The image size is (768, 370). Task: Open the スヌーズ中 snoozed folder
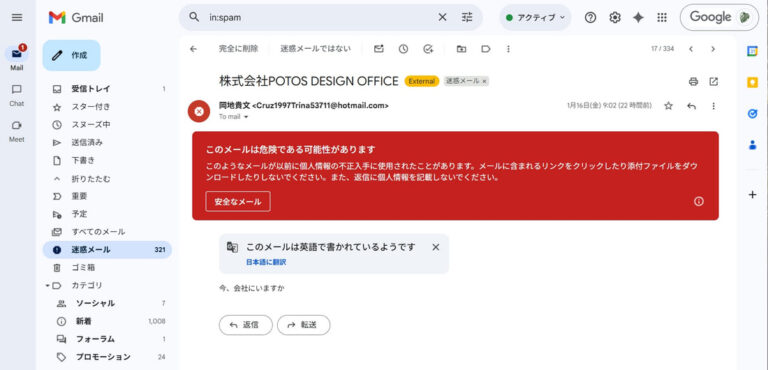tap(107, 124)
